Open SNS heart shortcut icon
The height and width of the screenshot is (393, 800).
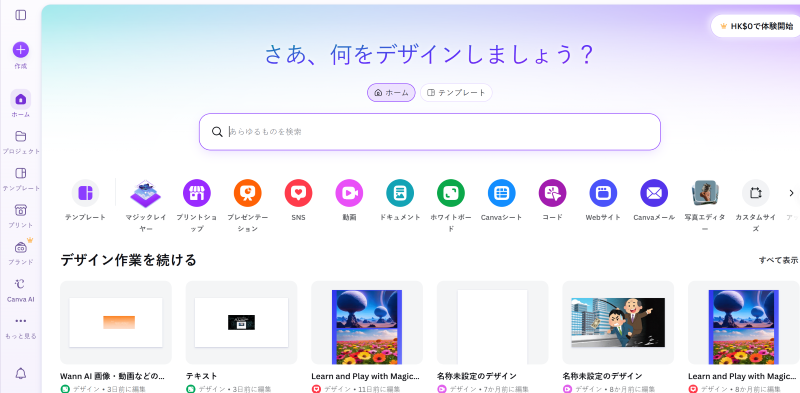[298, 193]
